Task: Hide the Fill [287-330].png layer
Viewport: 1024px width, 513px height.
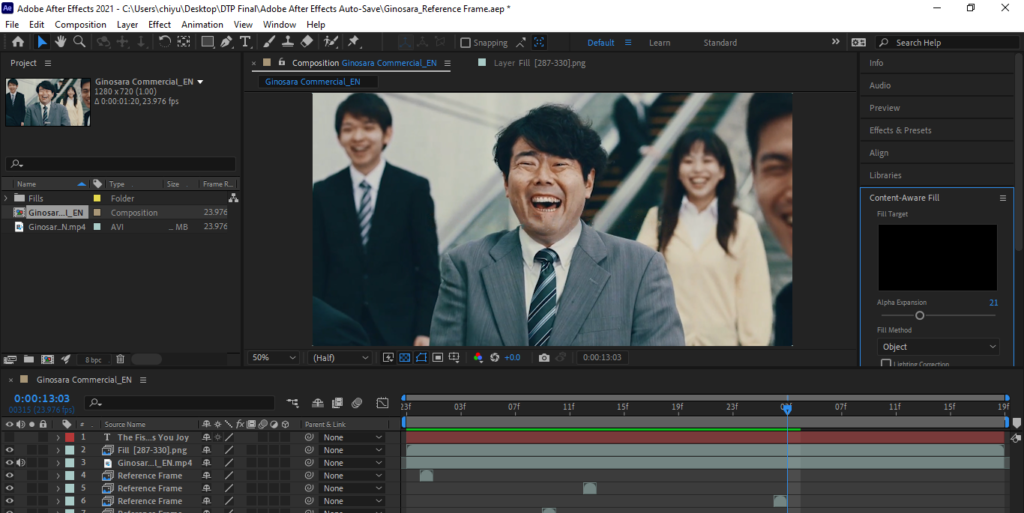Action: [10, 450]
